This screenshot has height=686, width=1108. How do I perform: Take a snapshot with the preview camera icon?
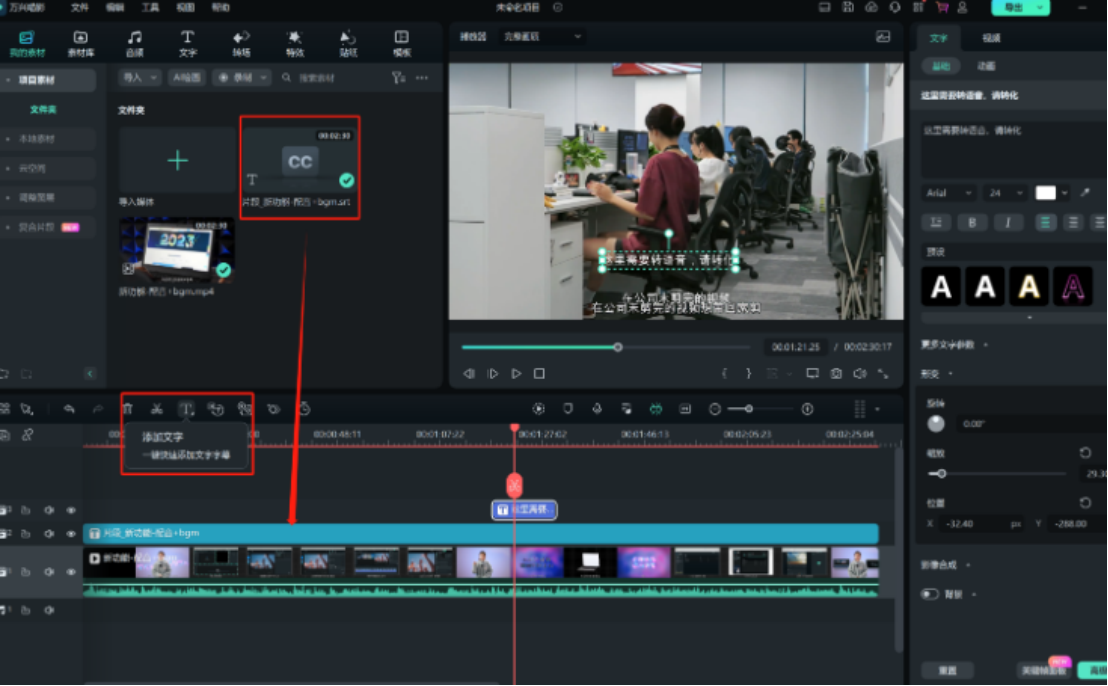click(x=836, y=374)
